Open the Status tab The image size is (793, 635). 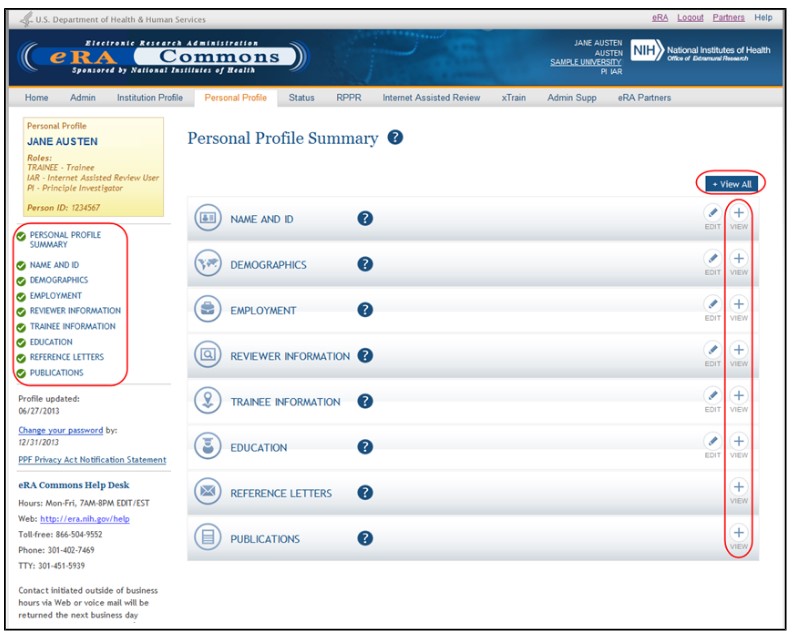pos(301,98)
